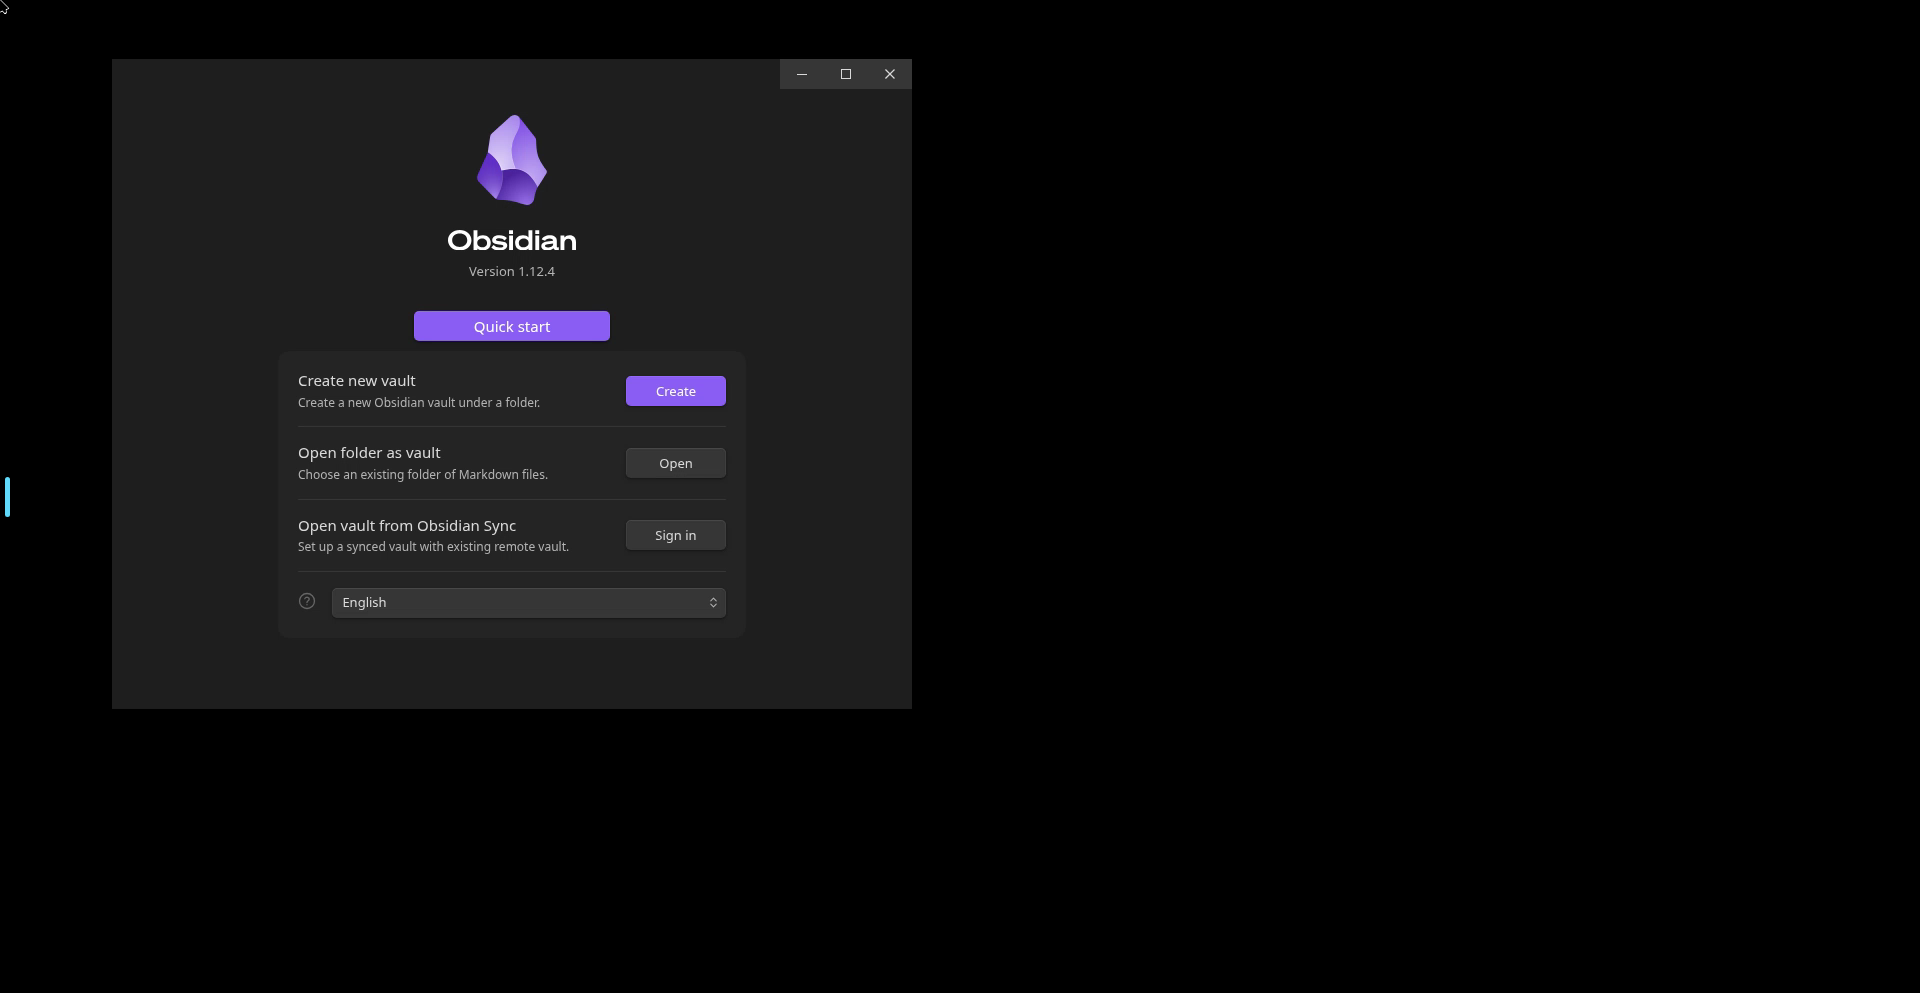Image resolution: width=1920 pixels, height=993 pixels.
Task: Click "Create a new Obsidian vault under a folder" text
Action: coord(419,403)
